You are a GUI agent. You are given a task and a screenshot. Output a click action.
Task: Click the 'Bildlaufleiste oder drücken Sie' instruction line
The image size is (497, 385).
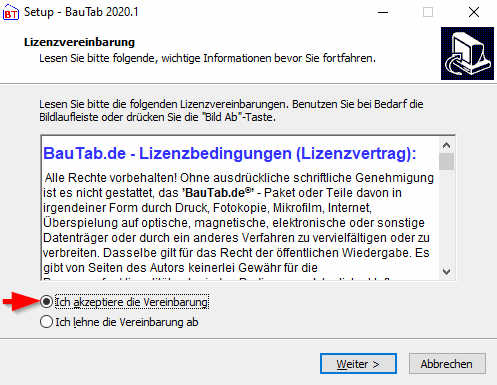(157, 117)
